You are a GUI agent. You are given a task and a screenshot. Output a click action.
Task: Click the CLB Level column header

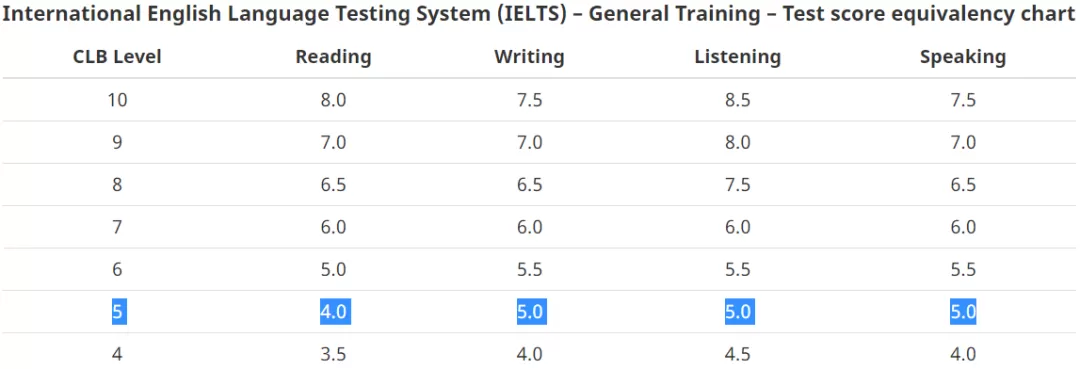(117, 56)
